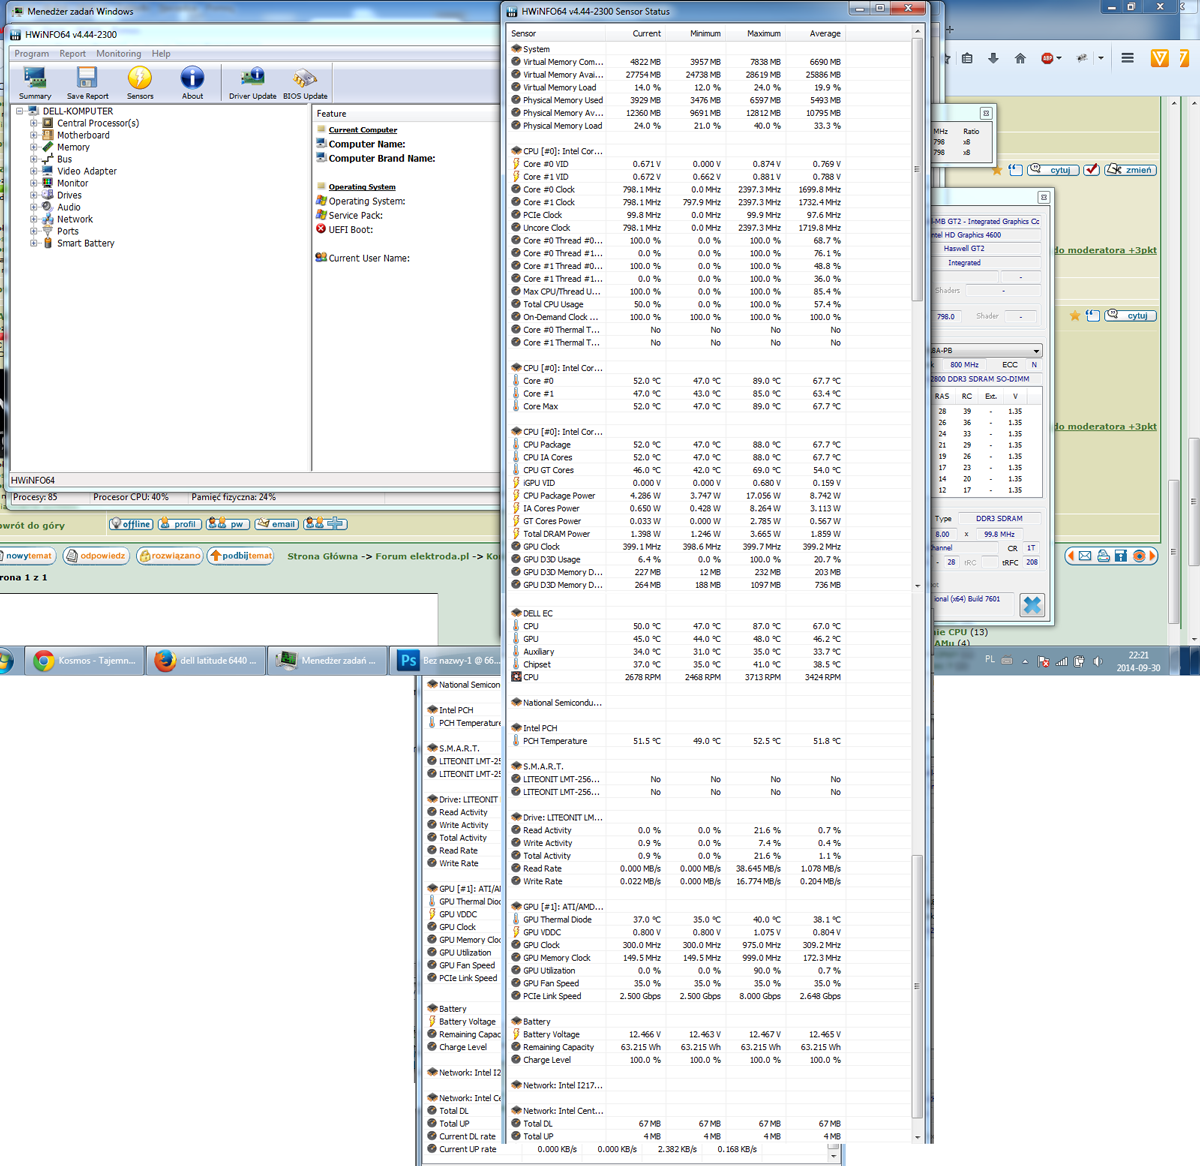
Task: Click the printer icon in forum pager bar
Action: tap(1103, 555)
